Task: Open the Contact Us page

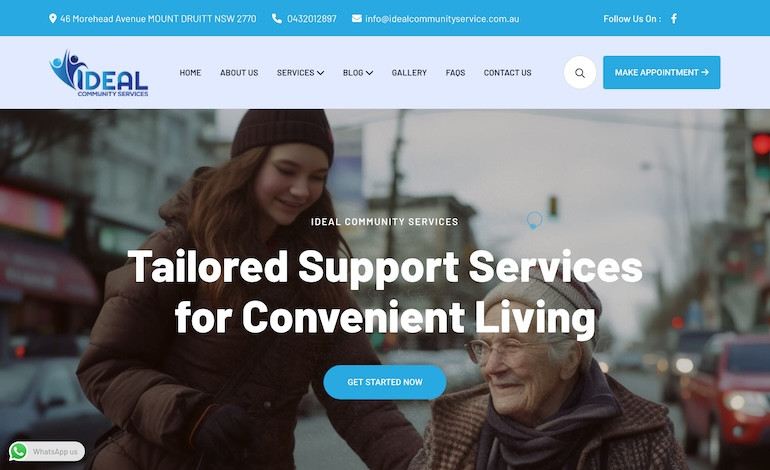Action: [507, 73]
